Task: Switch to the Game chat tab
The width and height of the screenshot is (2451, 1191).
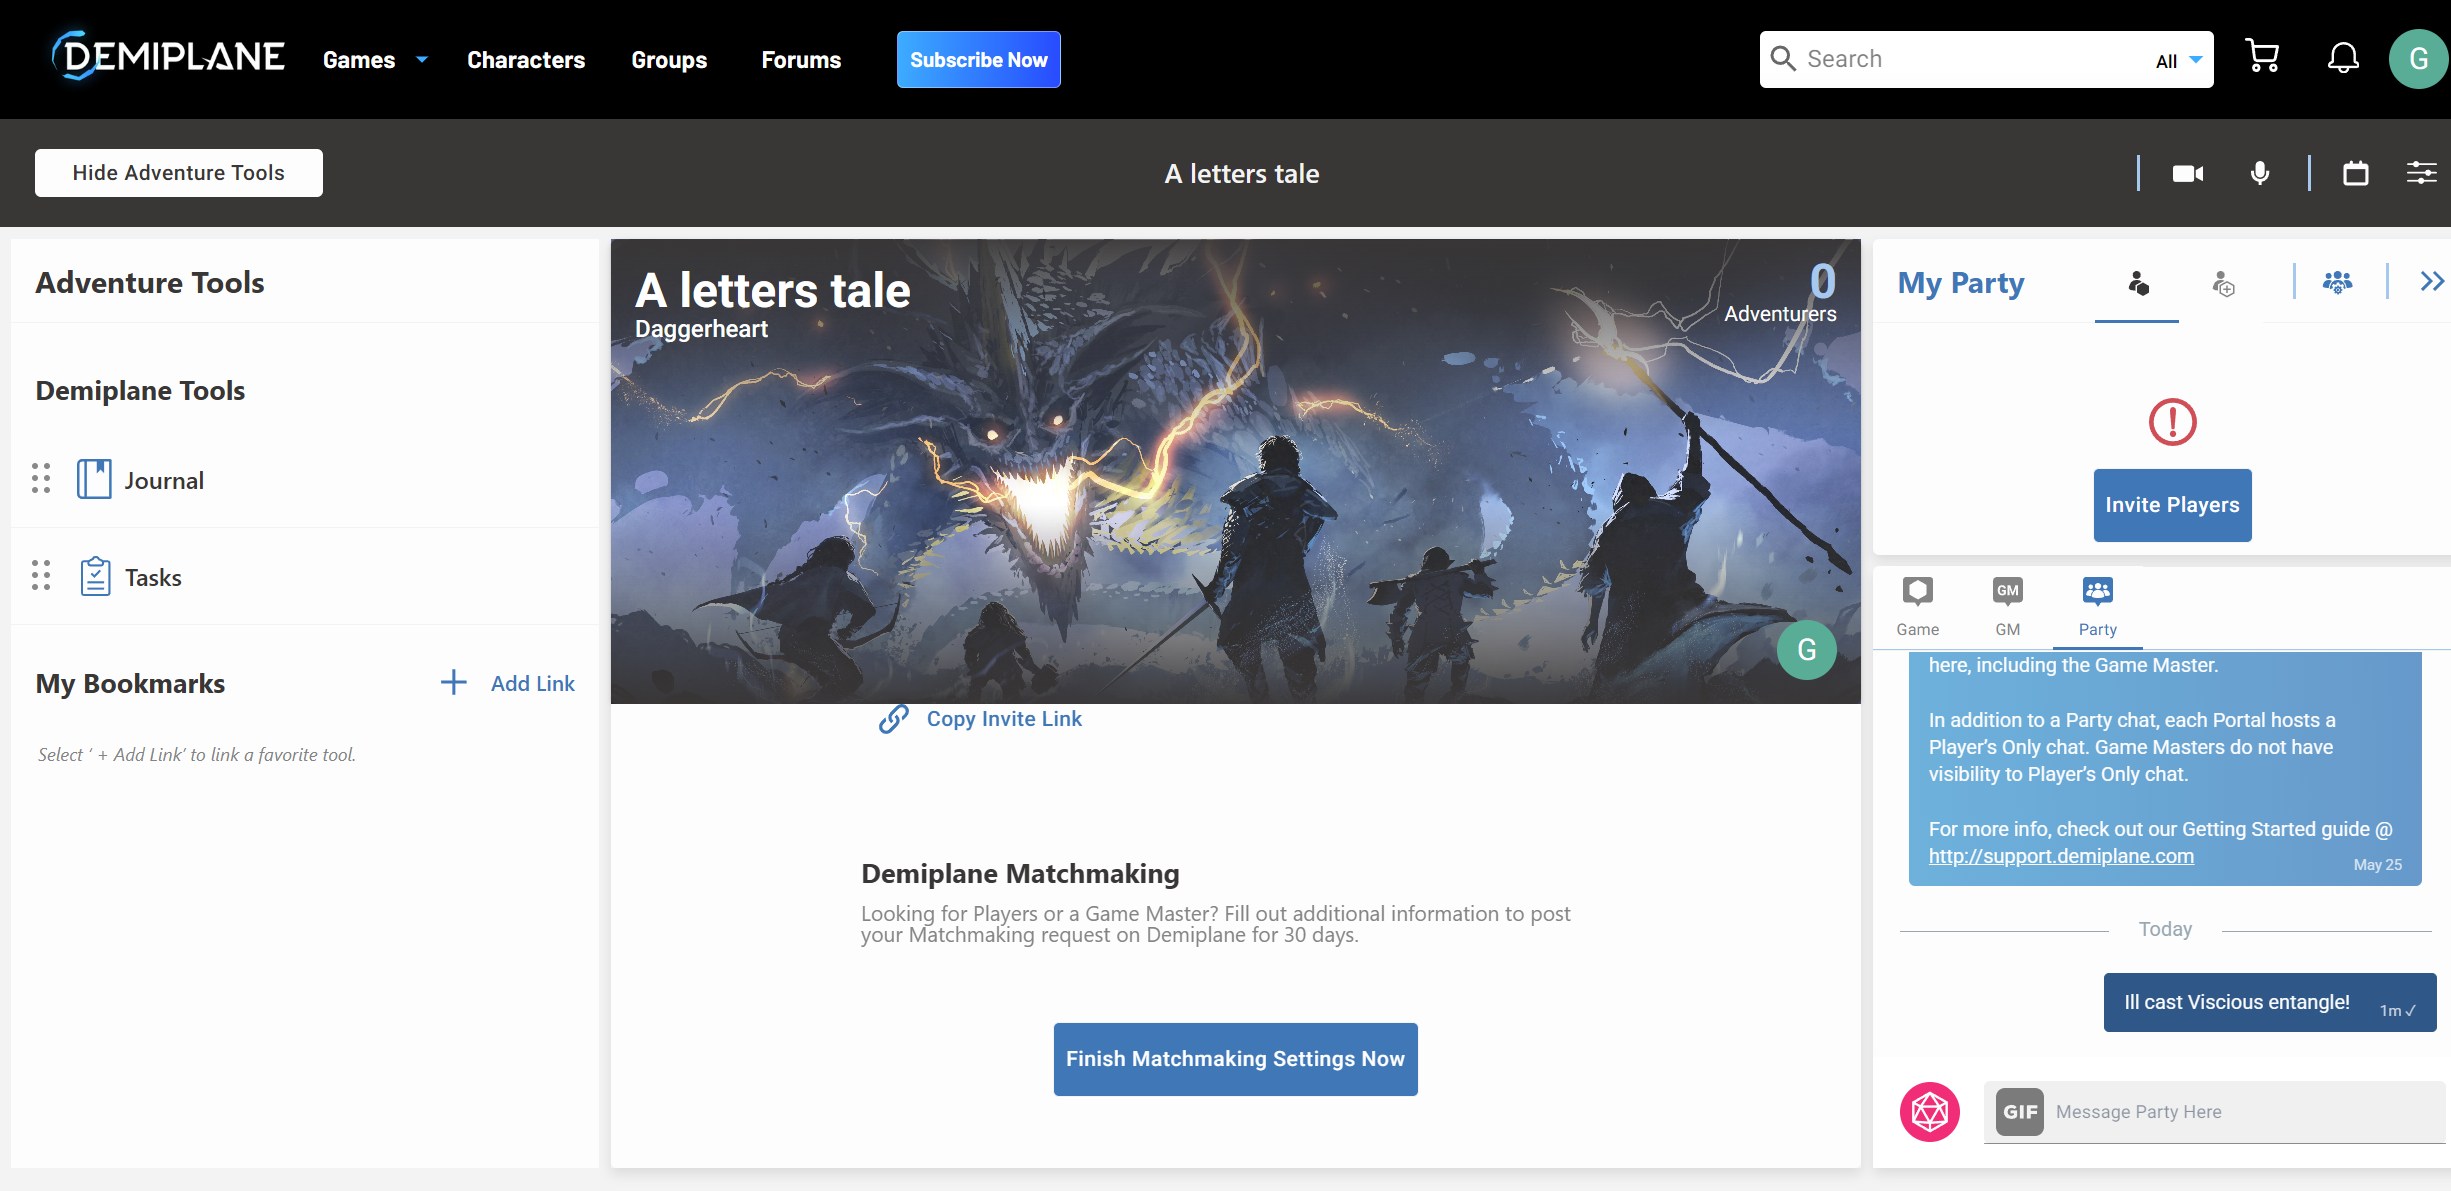Action: (x=1917, y=606)
